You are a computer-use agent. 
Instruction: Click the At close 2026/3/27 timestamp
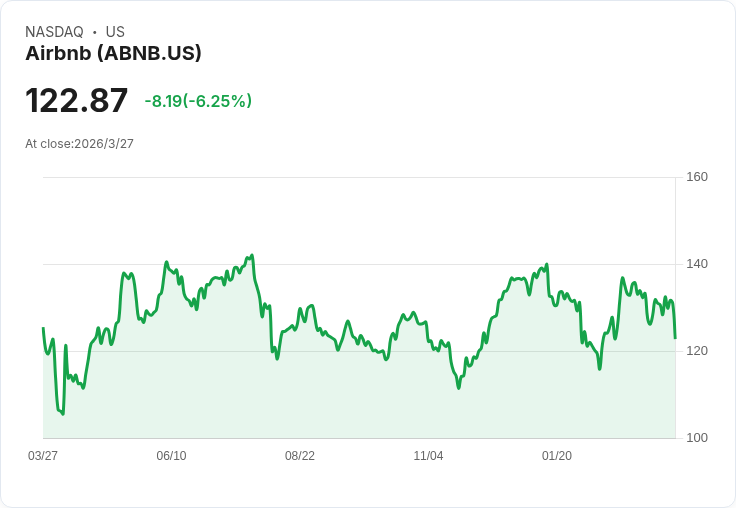tap(79, 144)
